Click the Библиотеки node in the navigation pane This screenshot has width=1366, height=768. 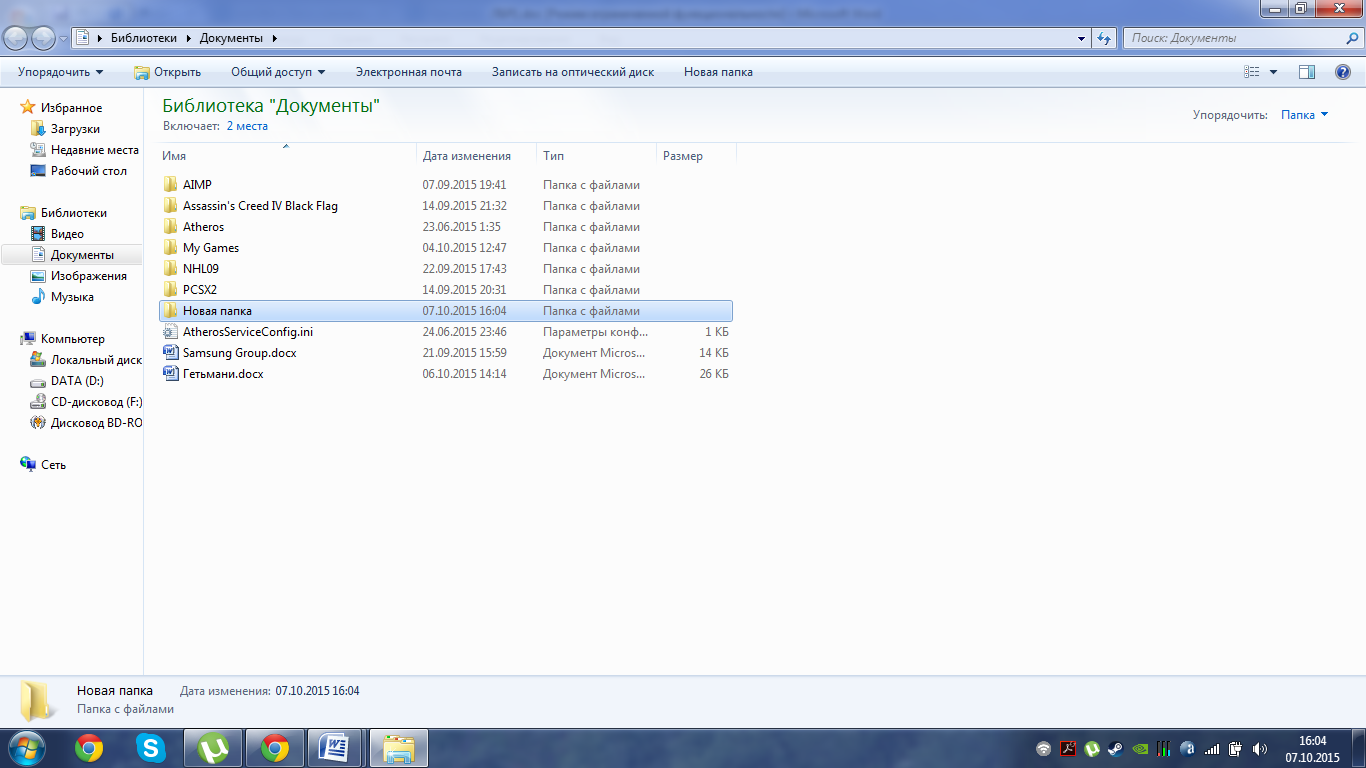(73, 213)
